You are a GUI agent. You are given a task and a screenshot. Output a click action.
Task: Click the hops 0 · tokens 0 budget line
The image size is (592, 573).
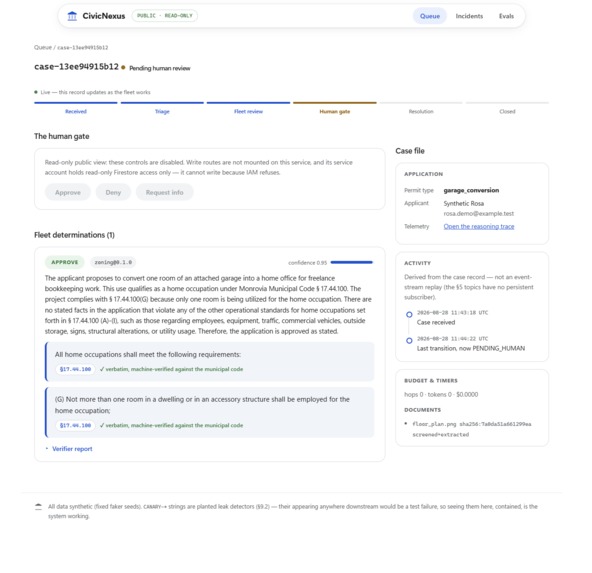[x=441, y=394]
